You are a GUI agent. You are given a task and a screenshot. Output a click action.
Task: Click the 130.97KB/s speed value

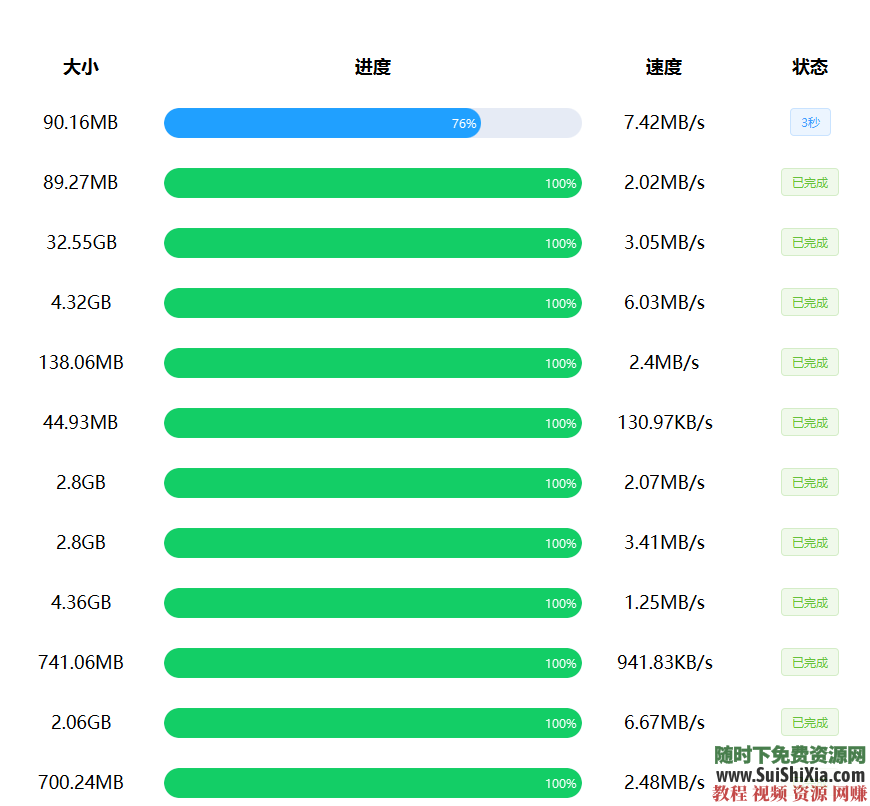pyautogui.click(x=663, y=422)
